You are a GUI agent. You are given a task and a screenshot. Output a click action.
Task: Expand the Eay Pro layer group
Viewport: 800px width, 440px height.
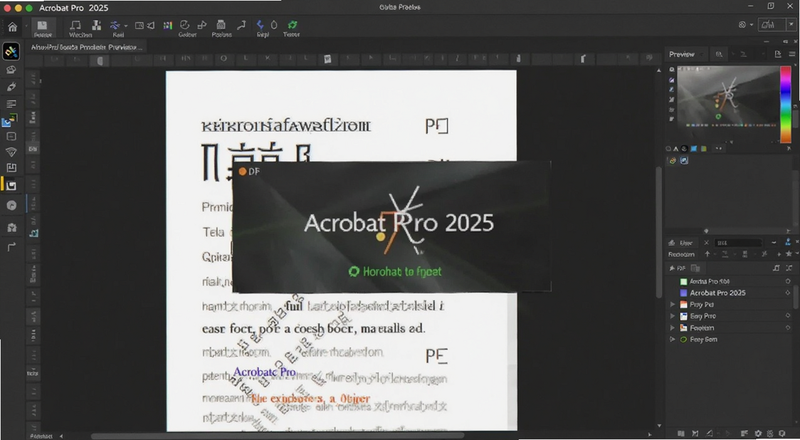672,316
